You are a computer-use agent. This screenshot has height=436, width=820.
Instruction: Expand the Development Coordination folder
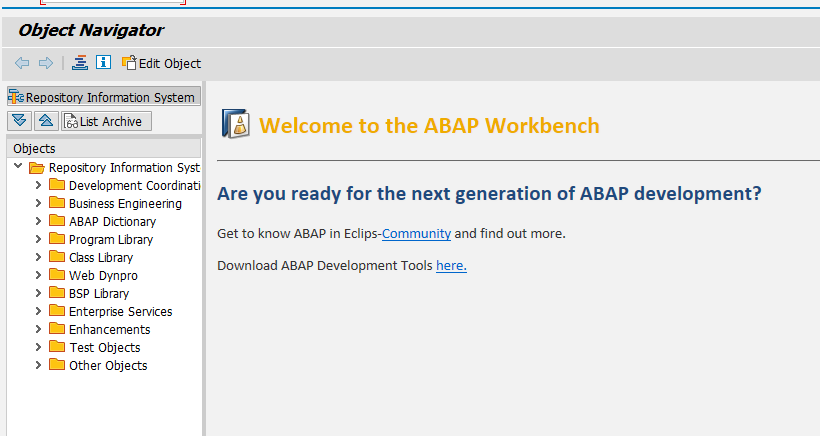tap(38, 185)
